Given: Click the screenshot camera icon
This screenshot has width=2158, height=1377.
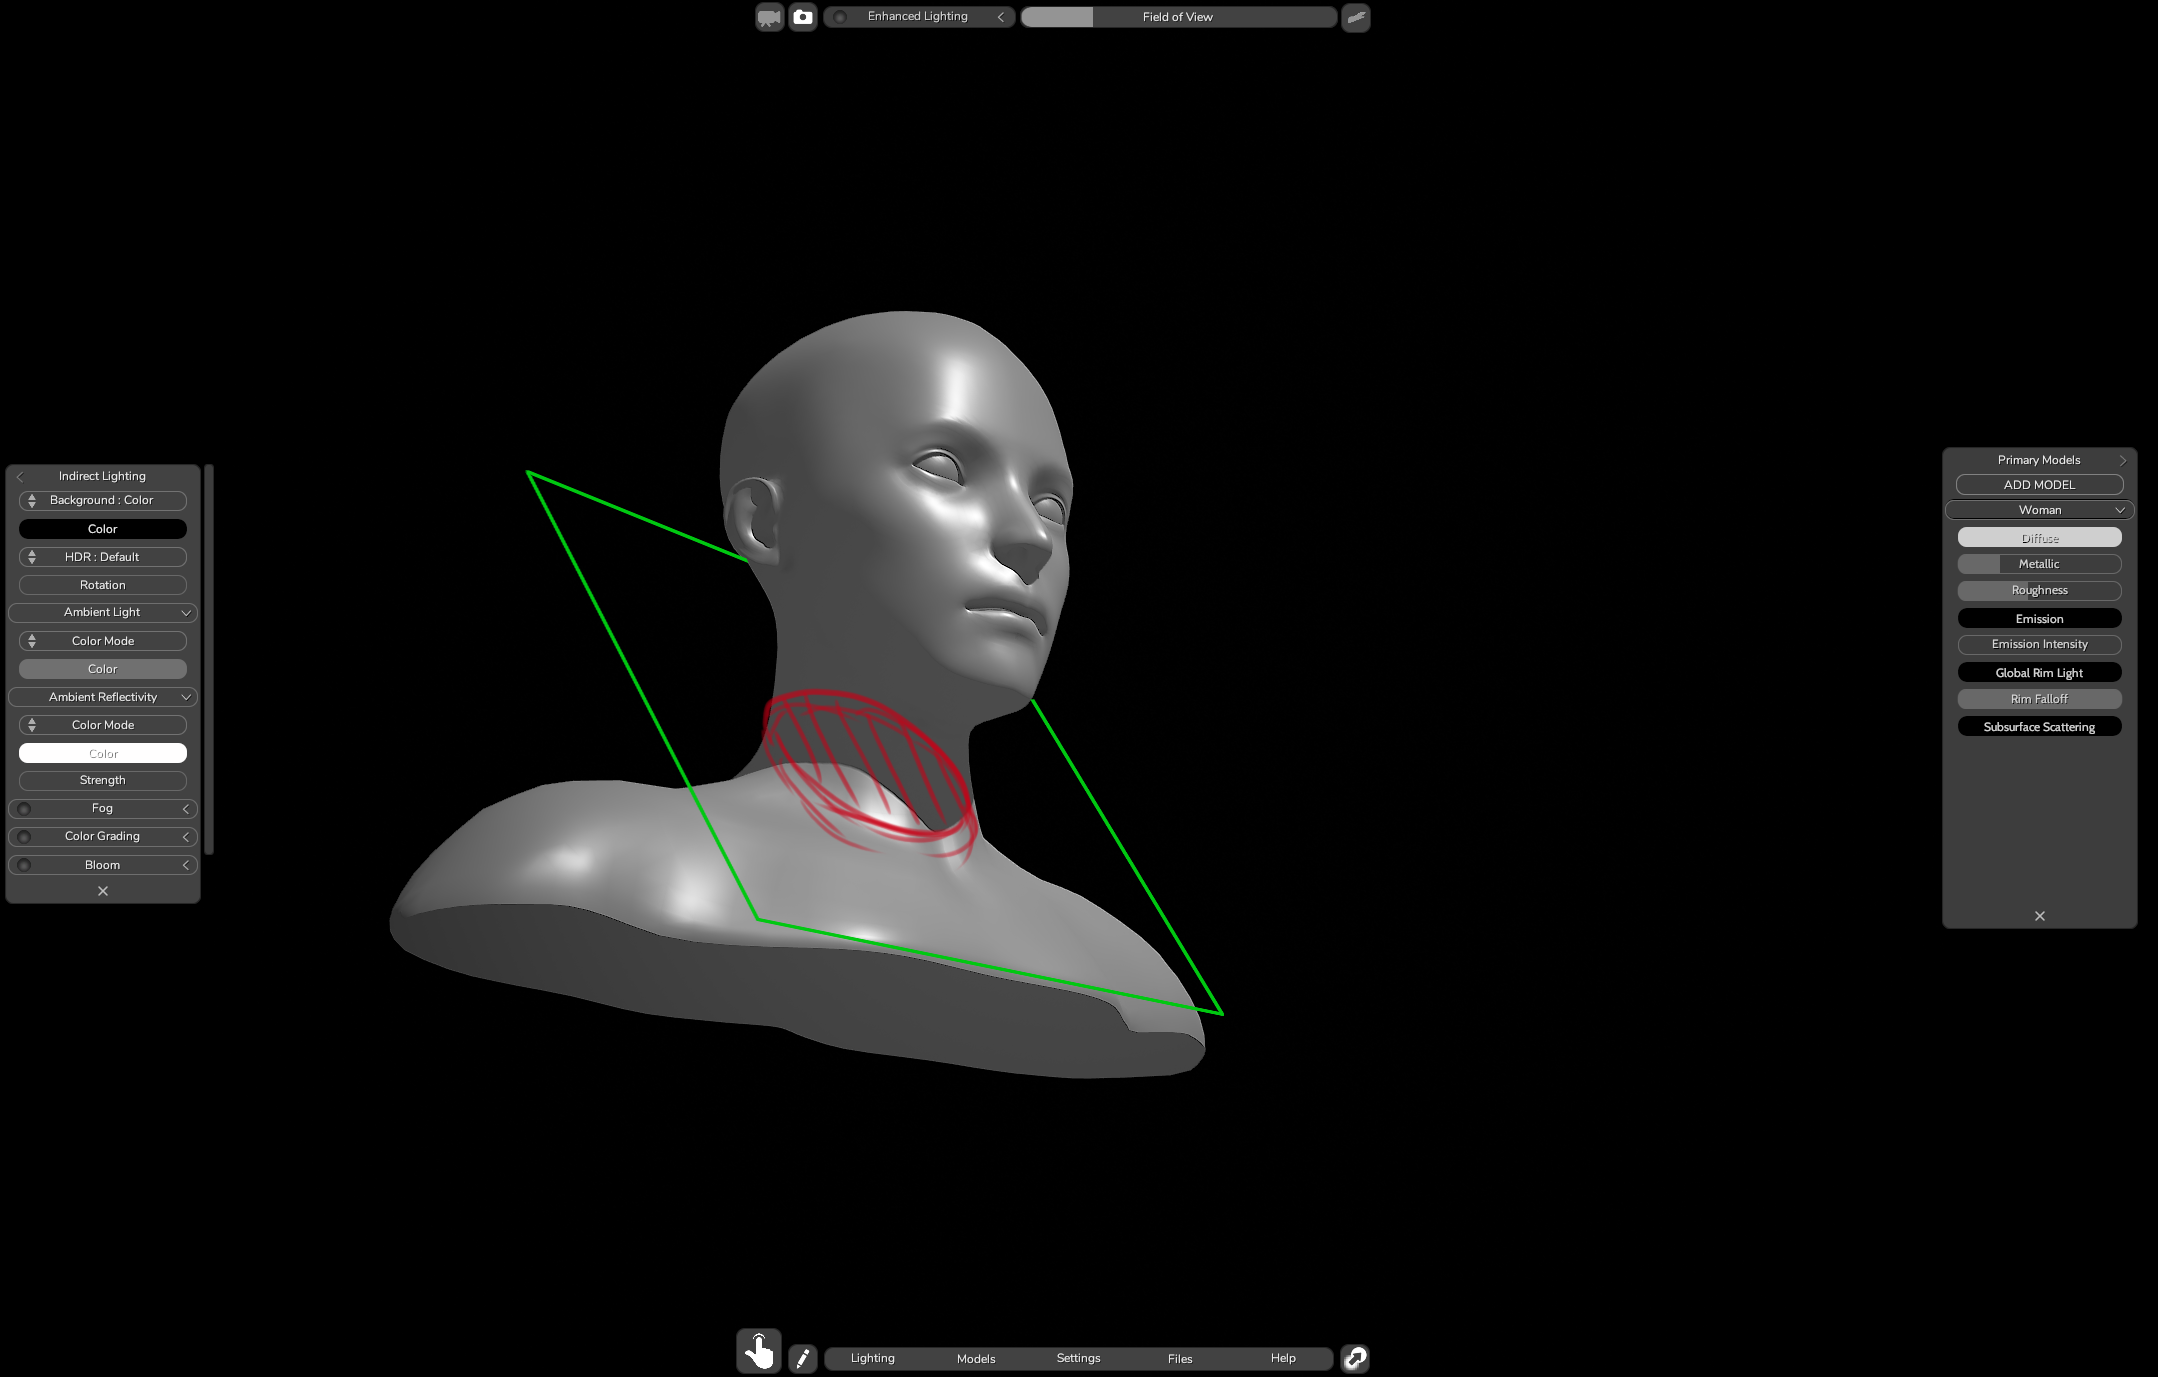Looking at the screenshot, I should pos(802,17).
